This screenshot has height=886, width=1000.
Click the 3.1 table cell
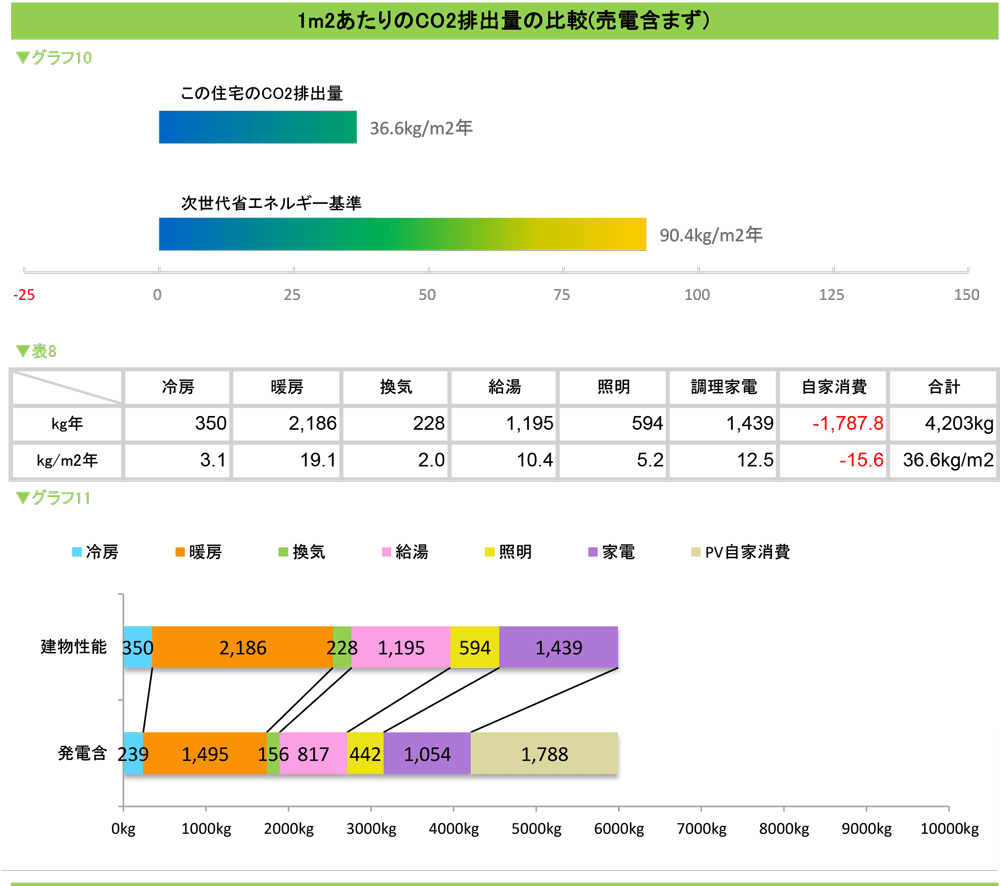pyautogui.click(x=177, y=460)
